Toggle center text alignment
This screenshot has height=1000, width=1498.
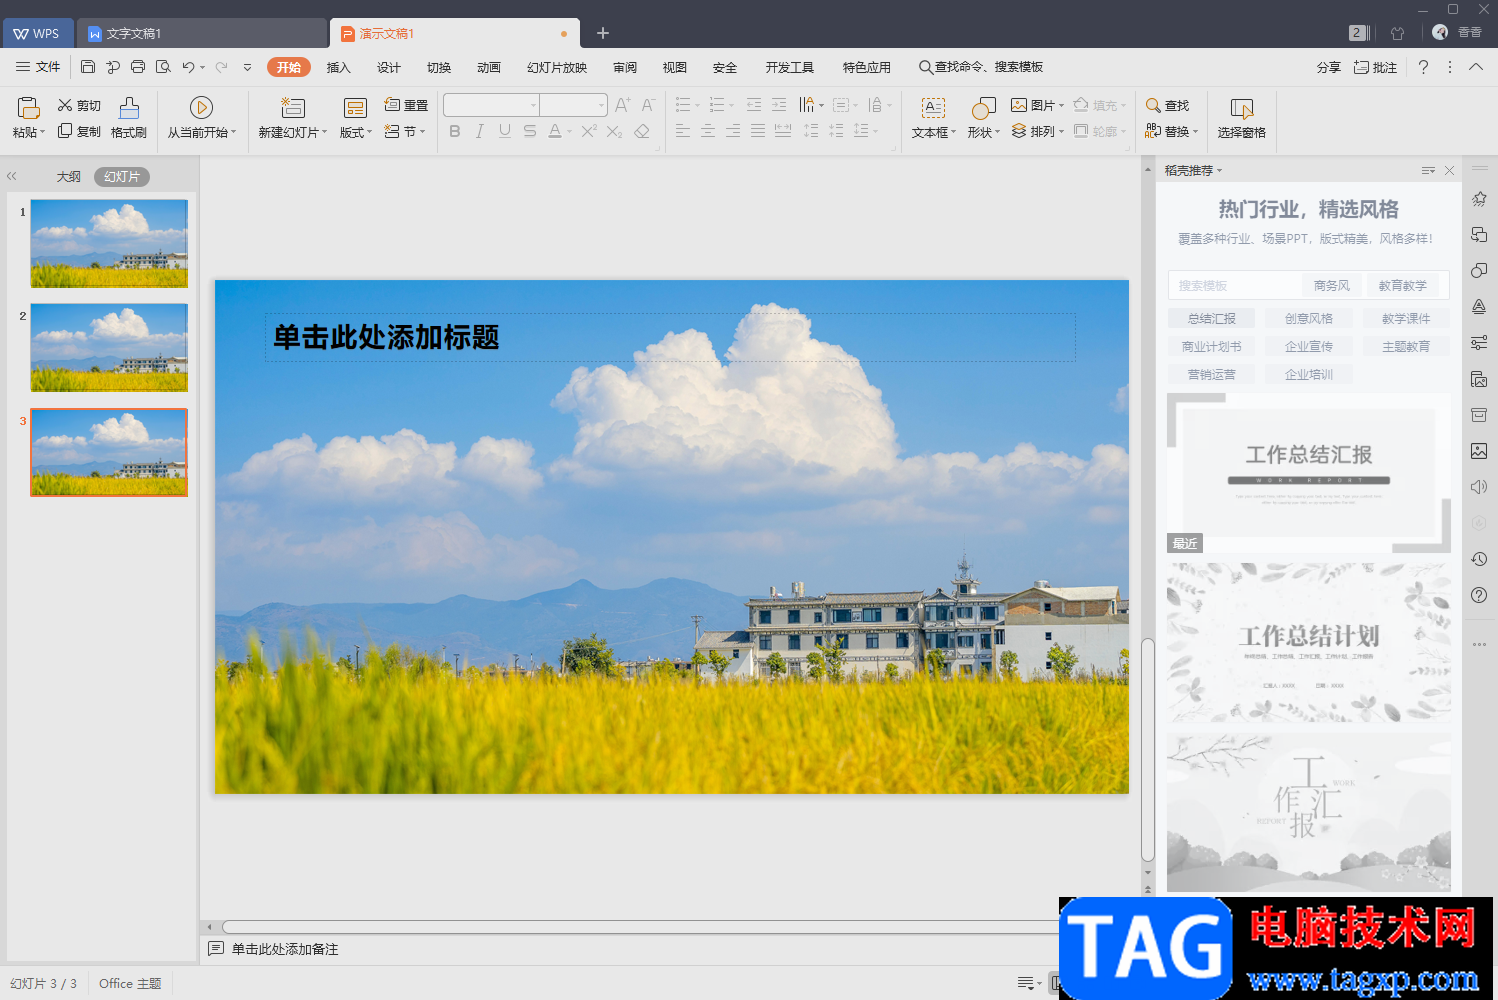point(708,131)
